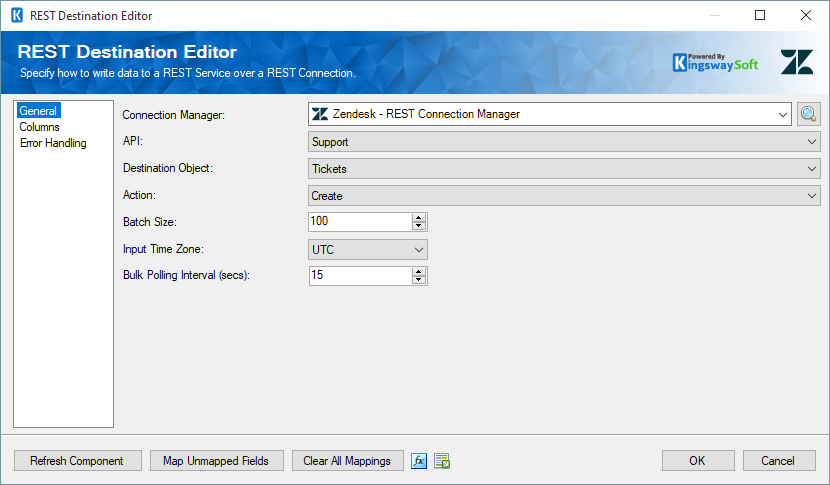
Task: Click the Refresh Component button
Action: point(77,461)
